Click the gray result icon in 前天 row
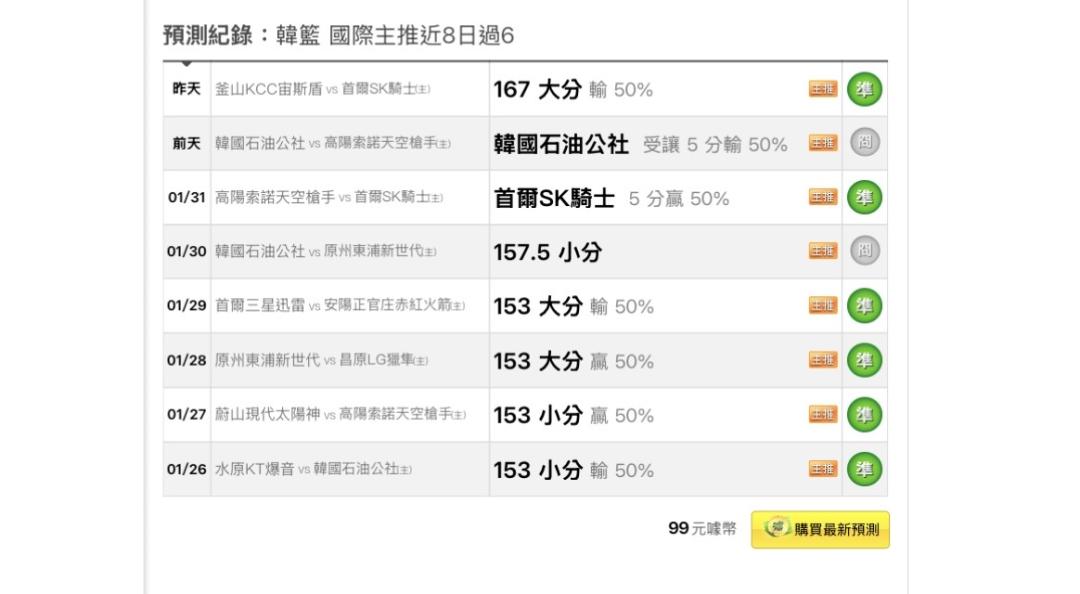 click(865, 143)
